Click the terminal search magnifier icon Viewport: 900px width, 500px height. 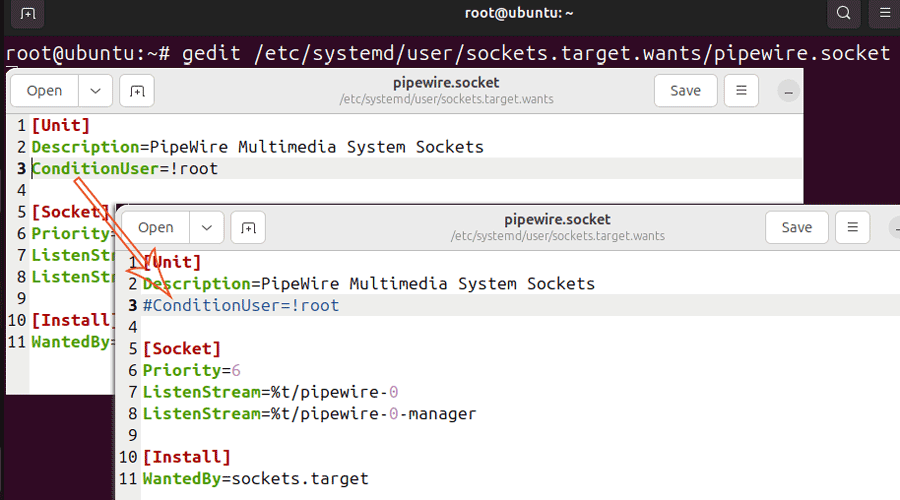point(843,13)
